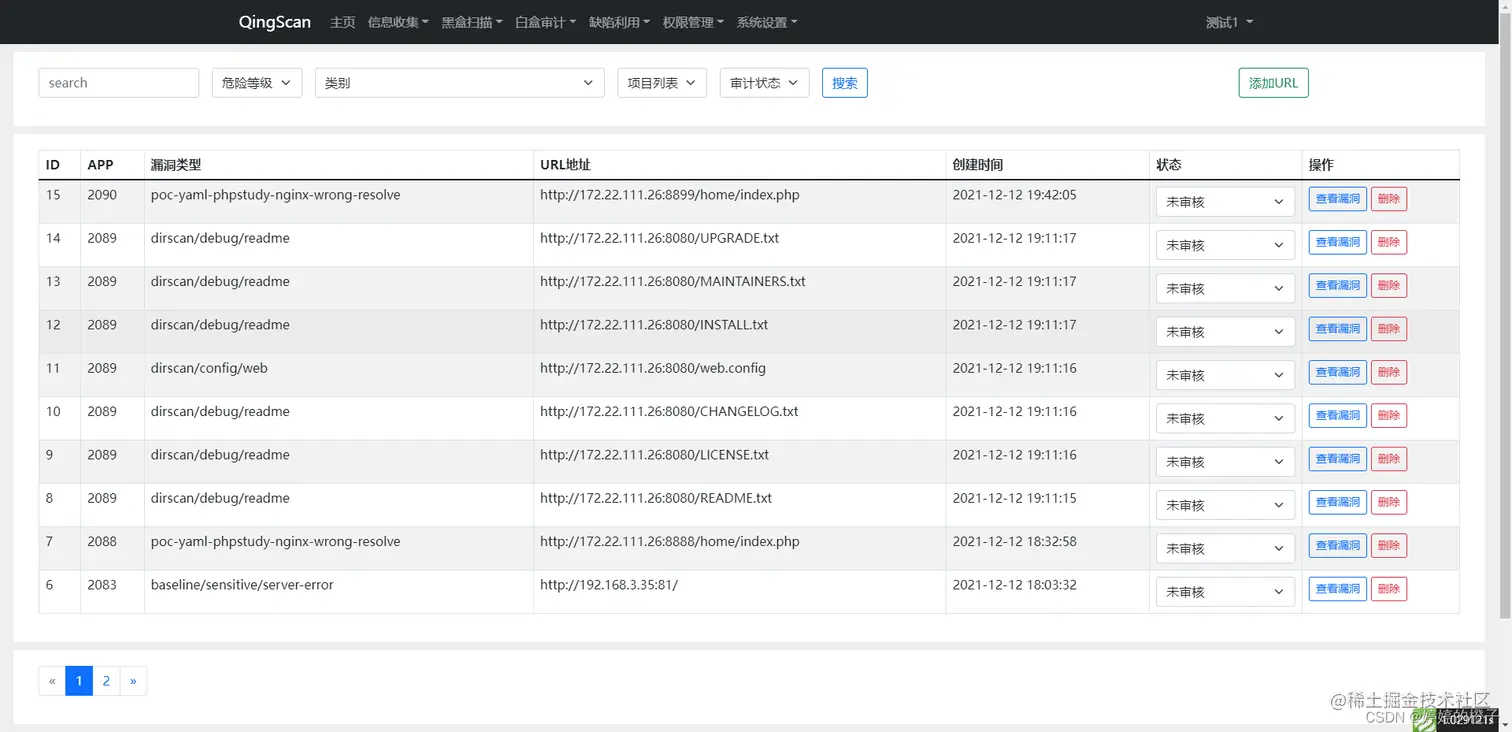
Task: Click the next page » arrow
Action: 133,681
